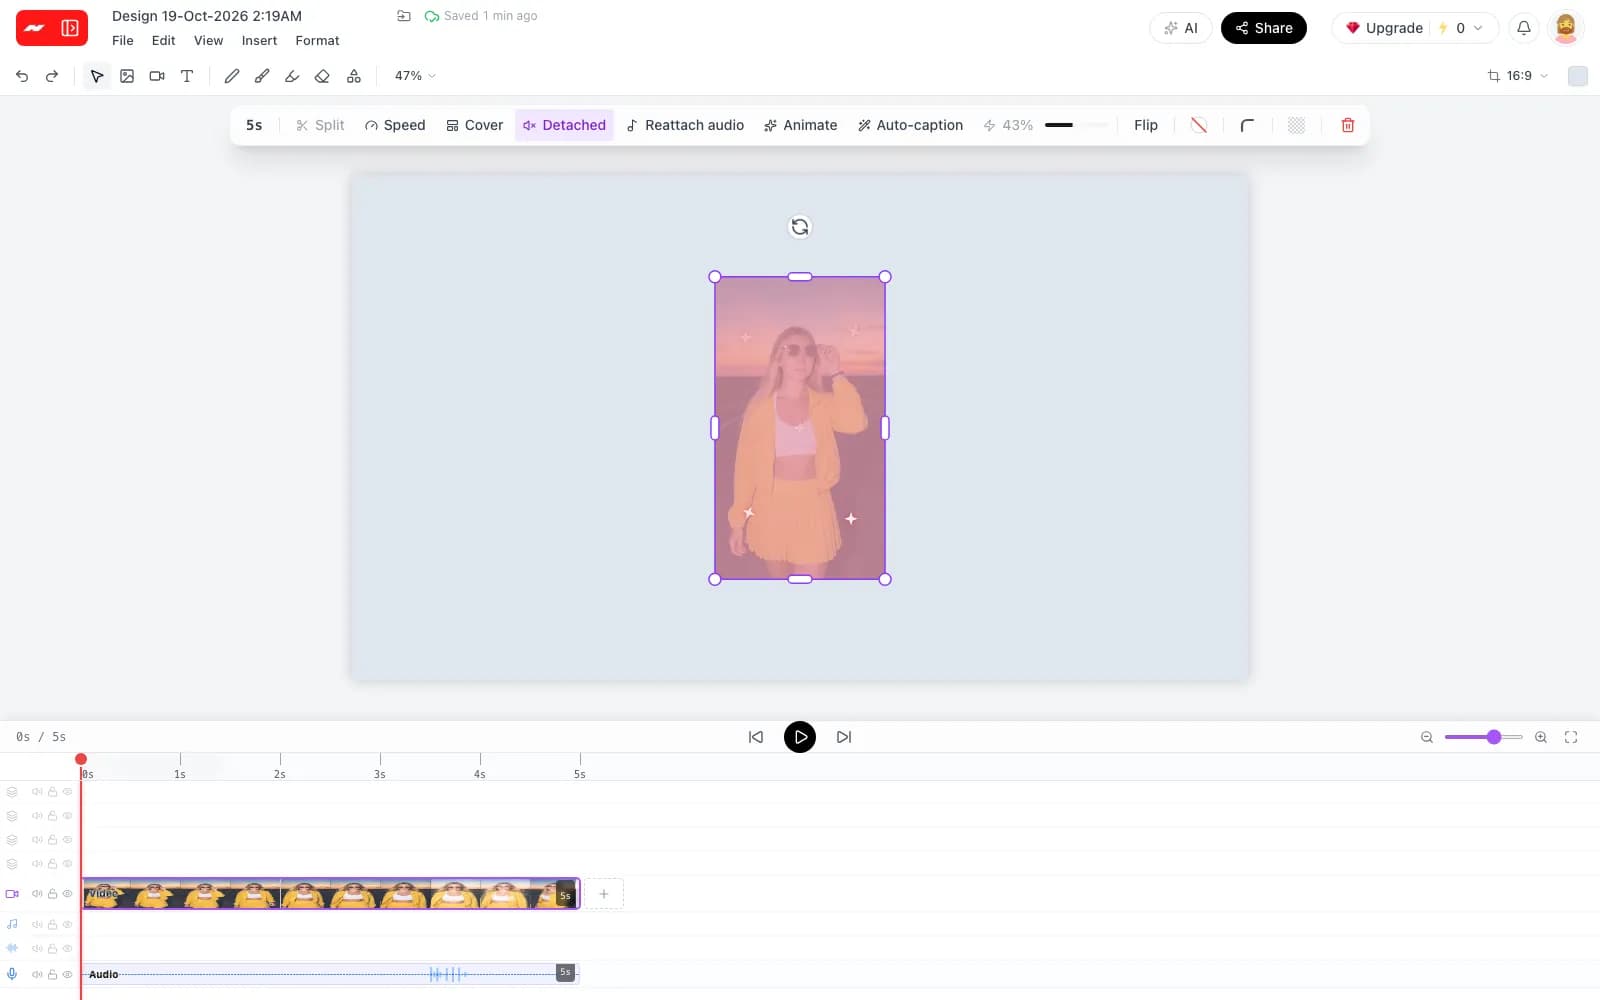Open the Edit menu
This screenshot has width=1600, height=1000.
pyautogui.click(x=163, y=41)
